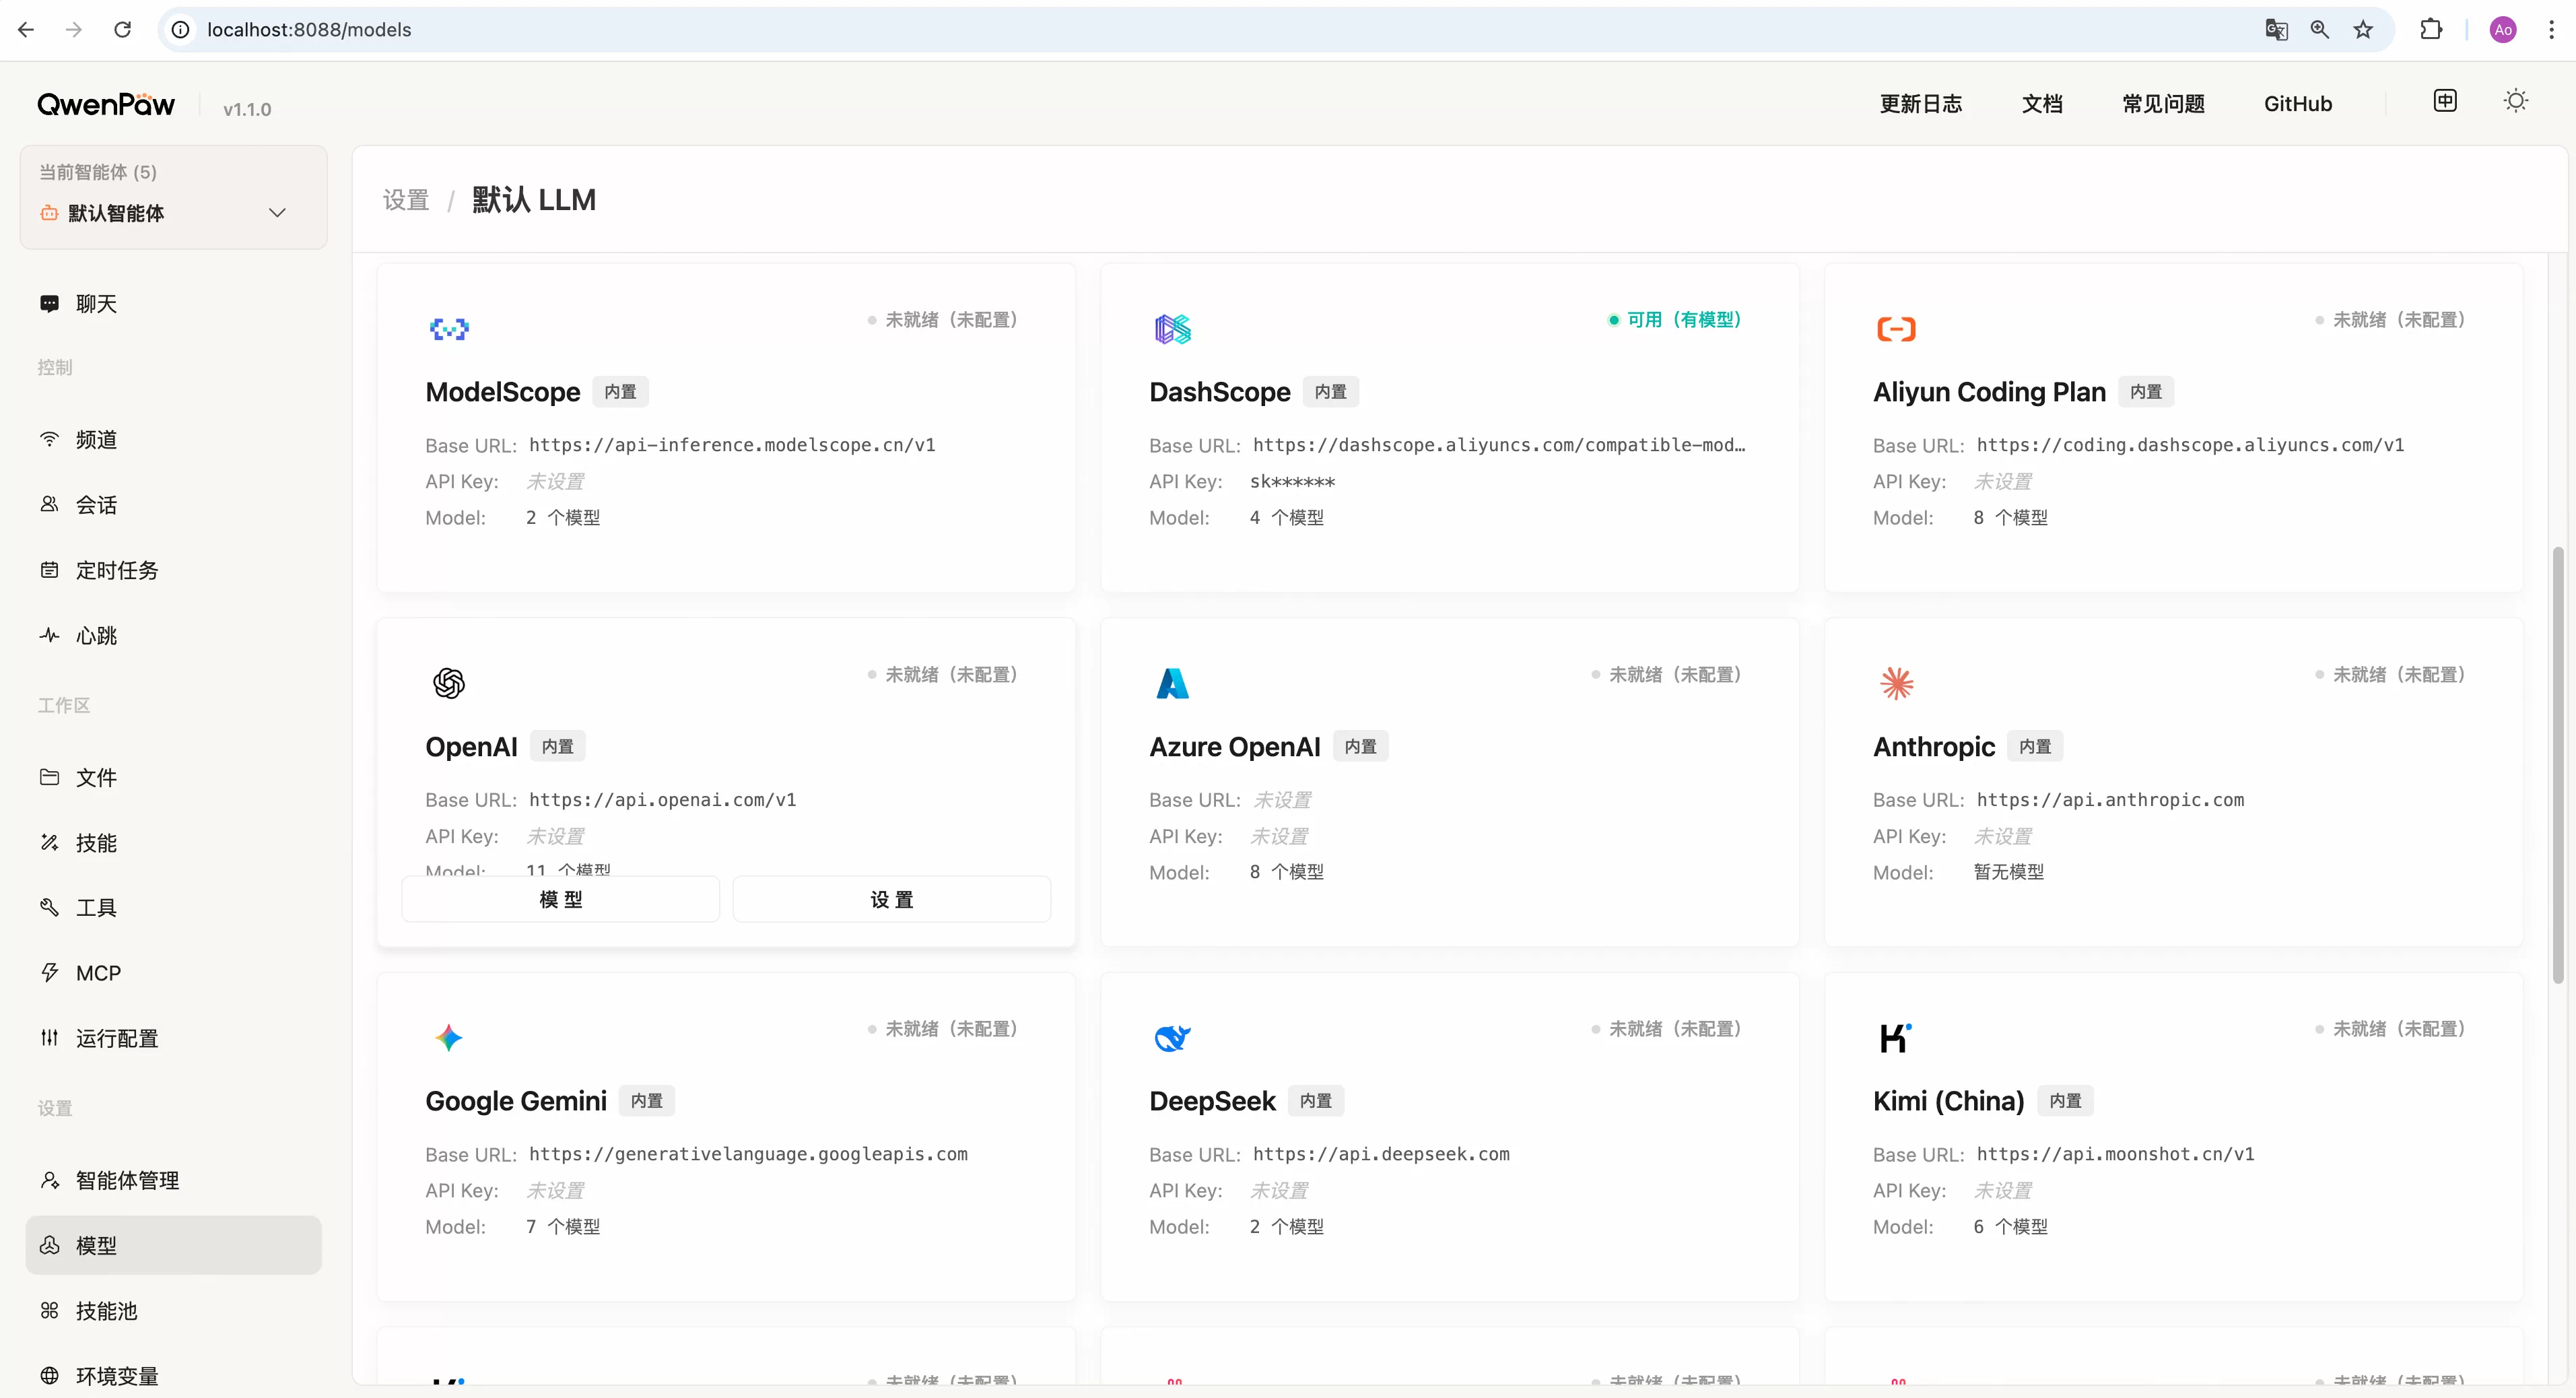Open the GitHub link in the header

click(x=2297, y=103)
